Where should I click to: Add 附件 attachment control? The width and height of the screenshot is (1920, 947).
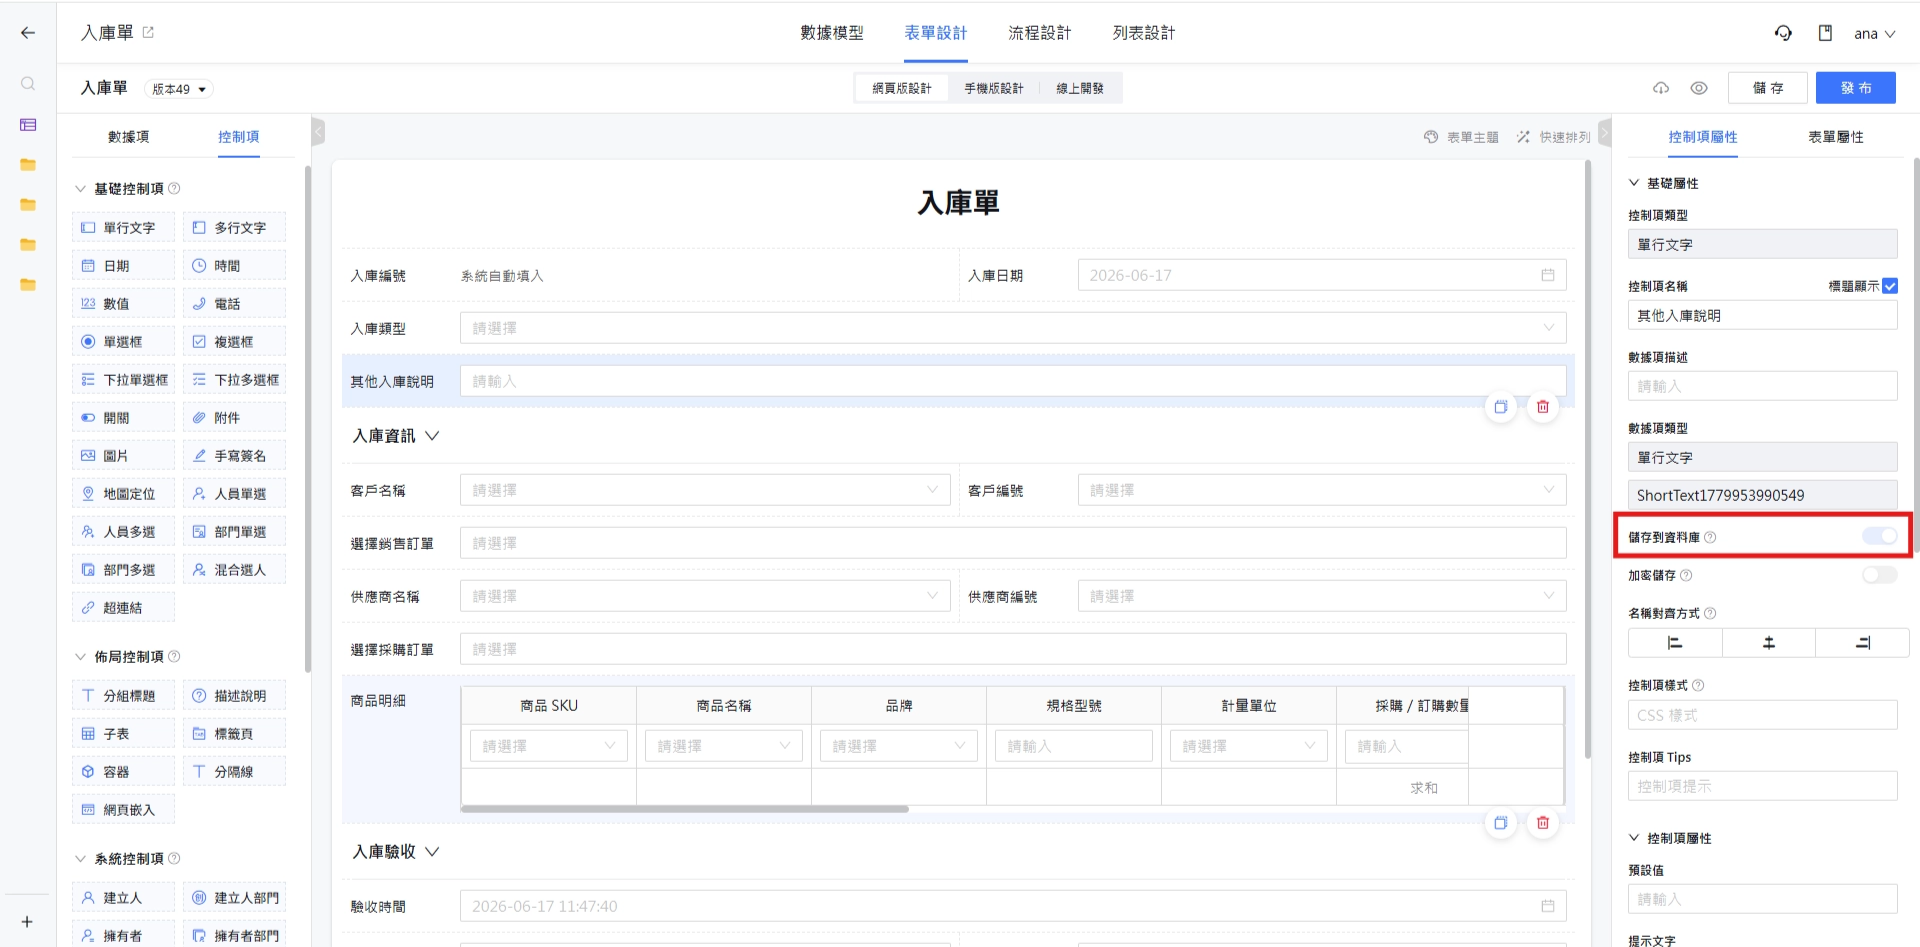234,418
